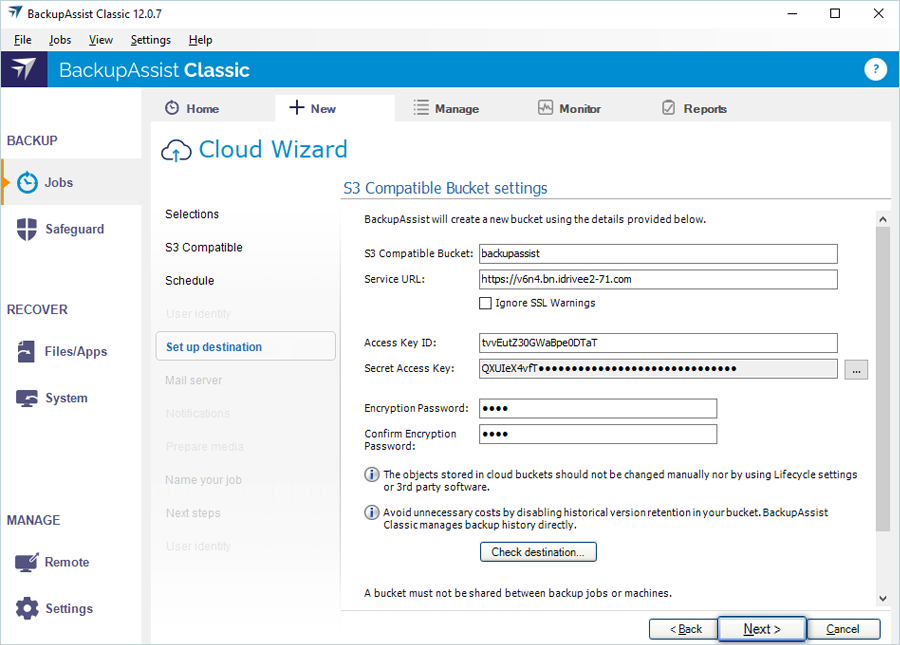Click the S3 Compatible Bucket field
The image size is (900, 645).
pyautogui.click(x=658, y=254)
